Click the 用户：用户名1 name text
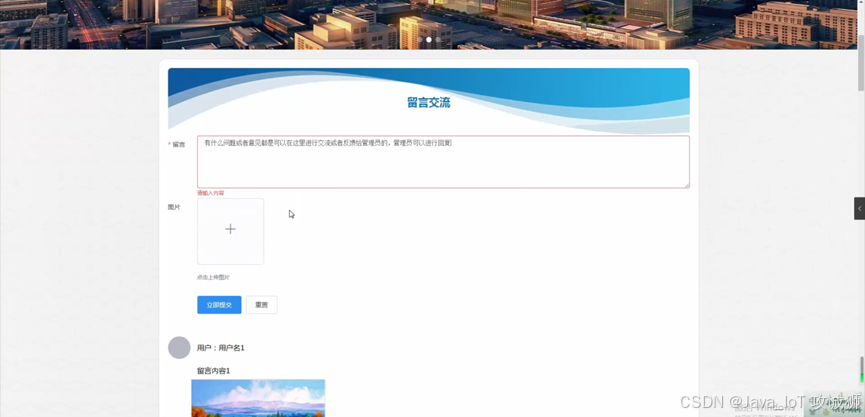 click(221, 348)
